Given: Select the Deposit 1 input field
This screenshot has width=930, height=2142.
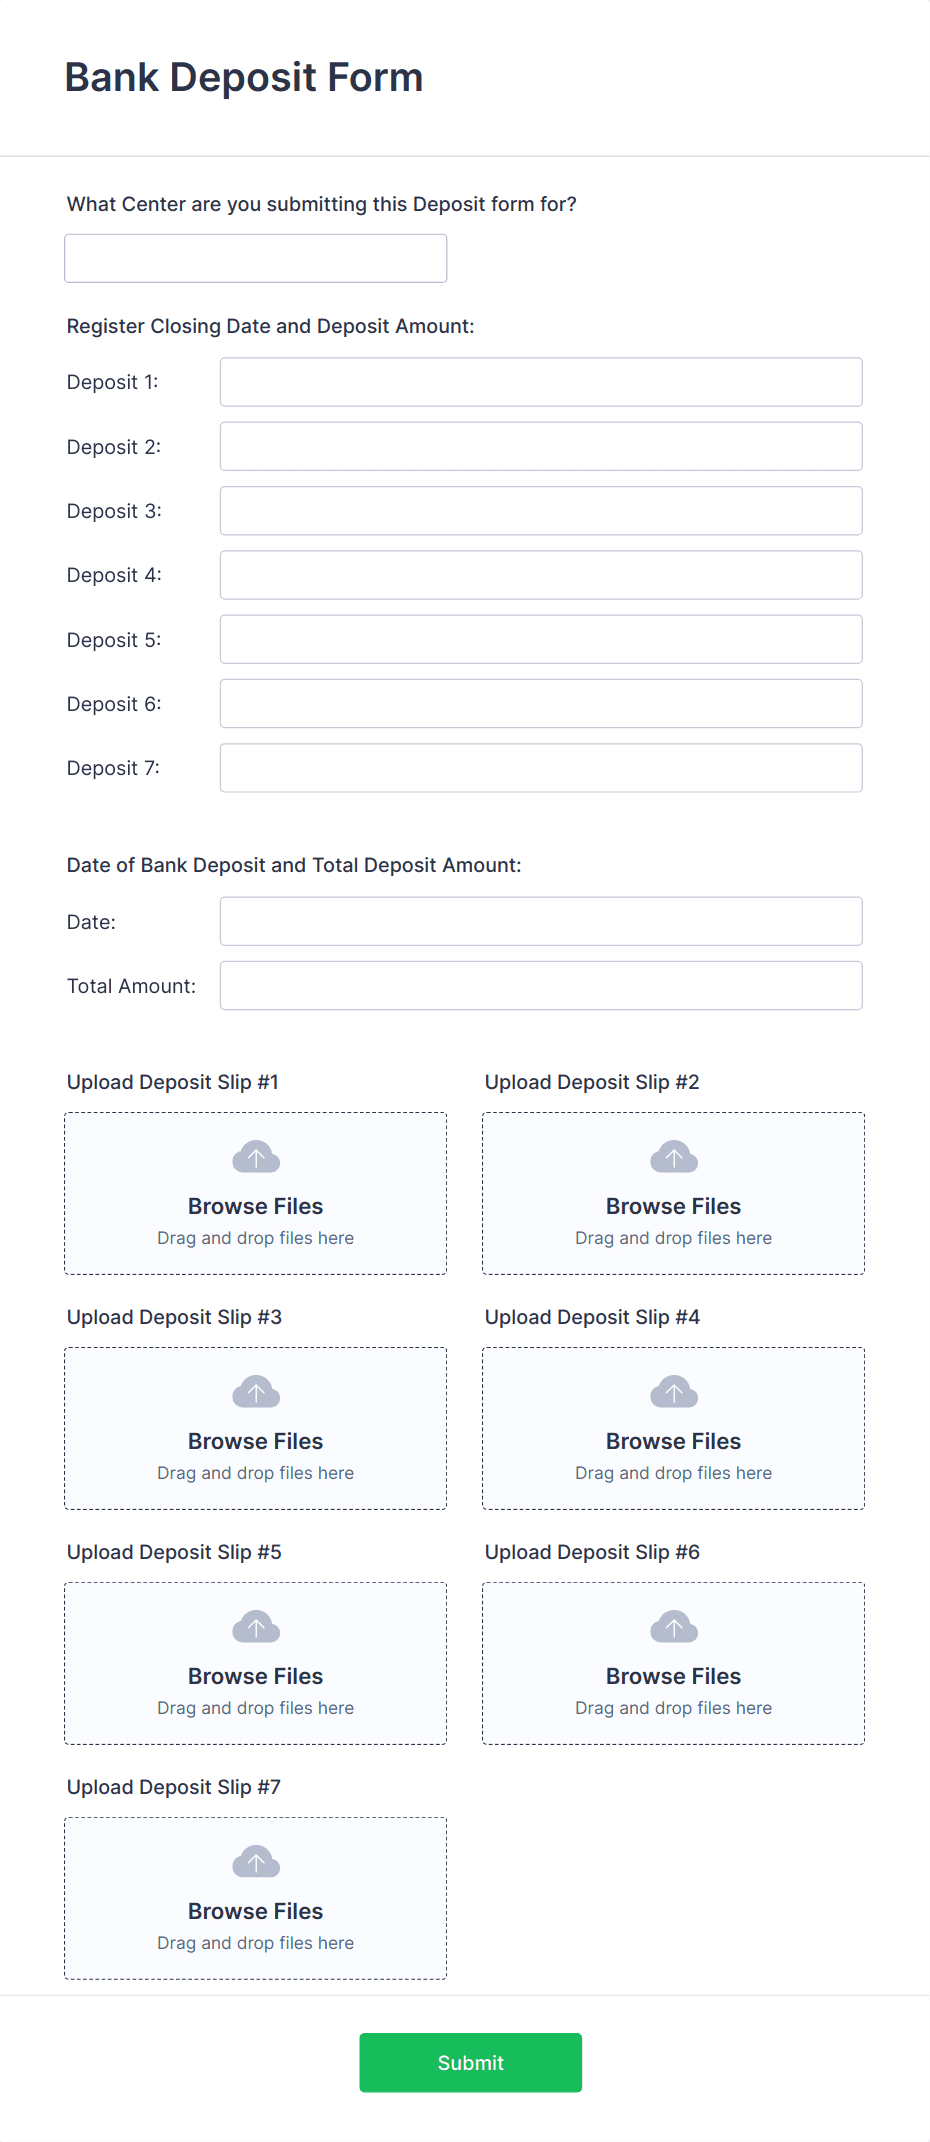Looking at the screenshot, I should pyautogui.click(x=540, y=381).
